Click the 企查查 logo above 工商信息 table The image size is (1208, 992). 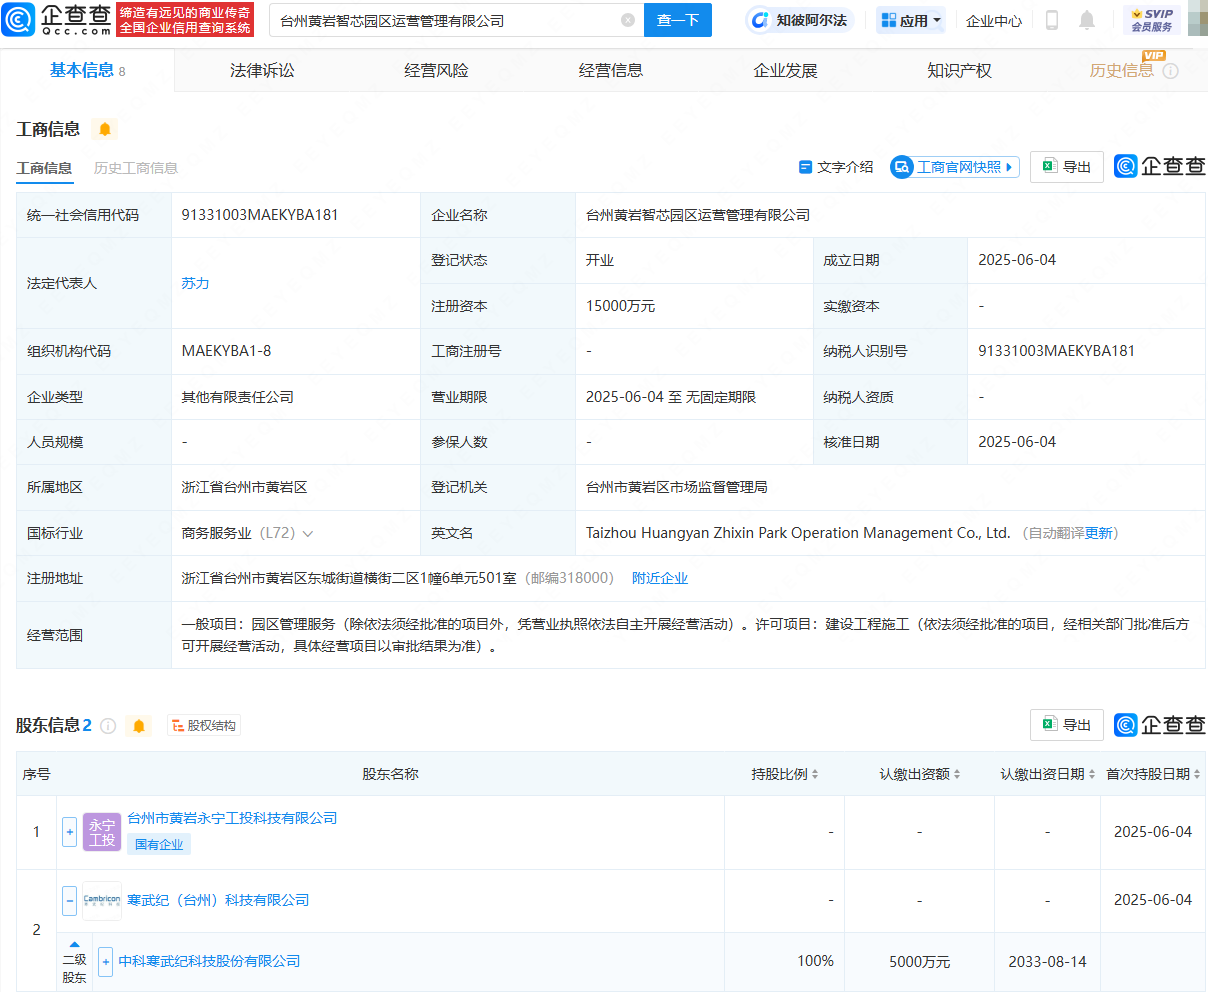coord(1160,166)
